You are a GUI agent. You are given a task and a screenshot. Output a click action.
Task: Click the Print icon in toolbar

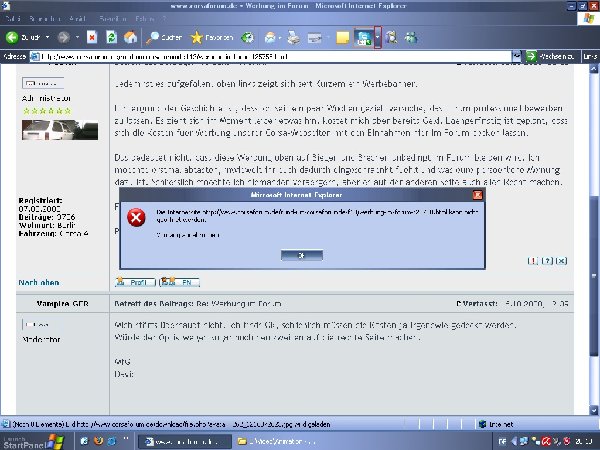pyautogui.click(x=292, y=37)
